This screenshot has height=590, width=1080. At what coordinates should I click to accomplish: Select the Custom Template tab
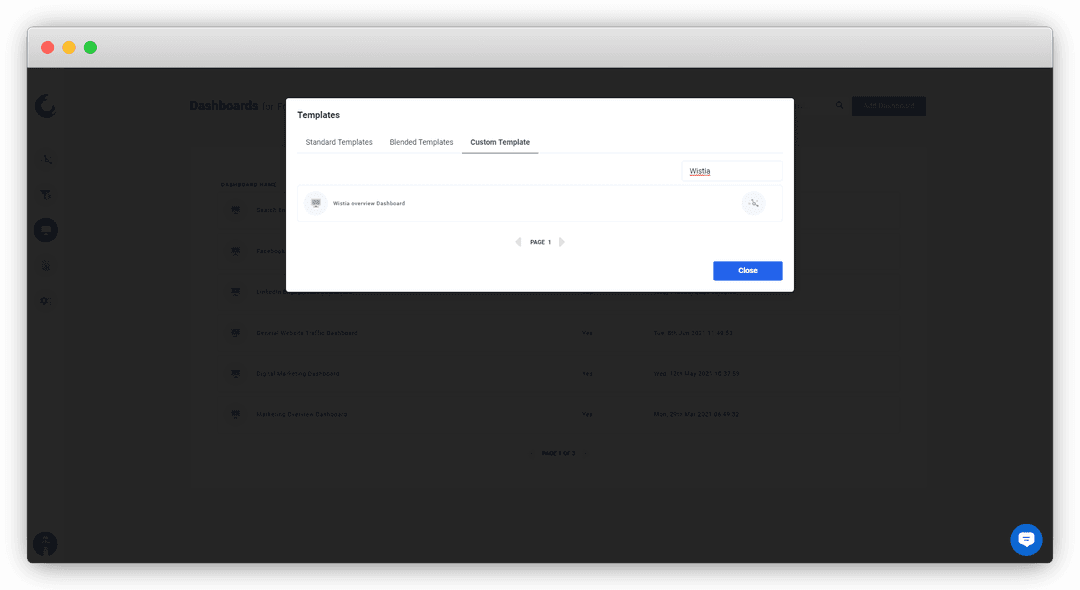pos(500,142)
